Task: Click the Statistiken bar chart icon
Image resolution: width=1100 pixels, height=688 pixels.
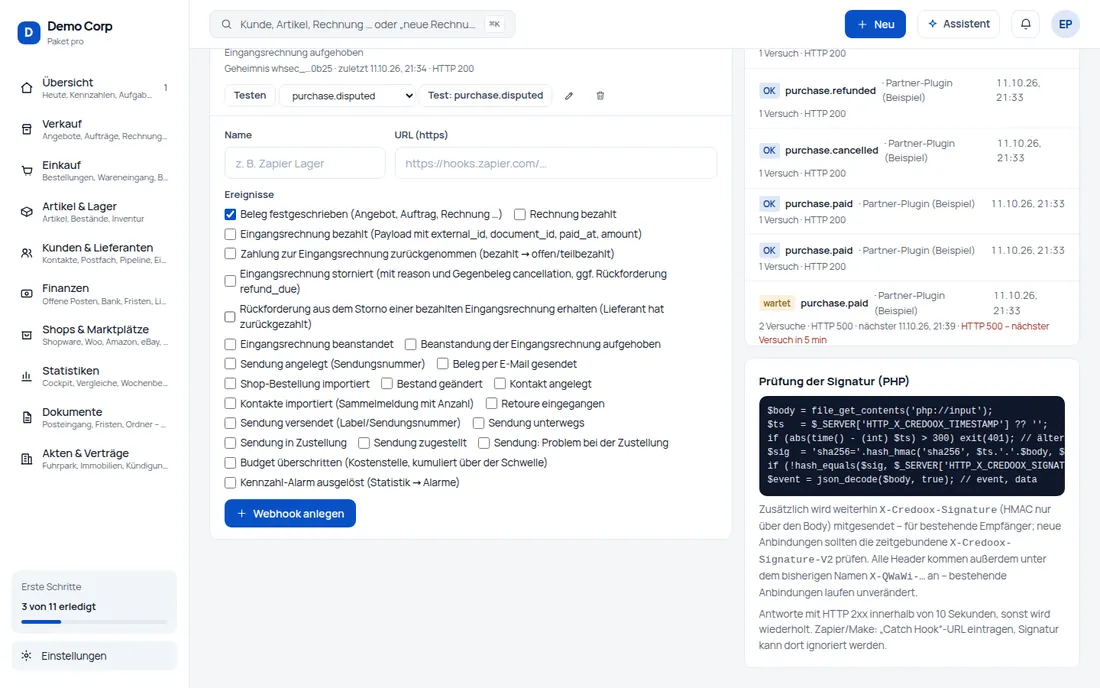Action: pyautogui.click(x=27, y=377)
